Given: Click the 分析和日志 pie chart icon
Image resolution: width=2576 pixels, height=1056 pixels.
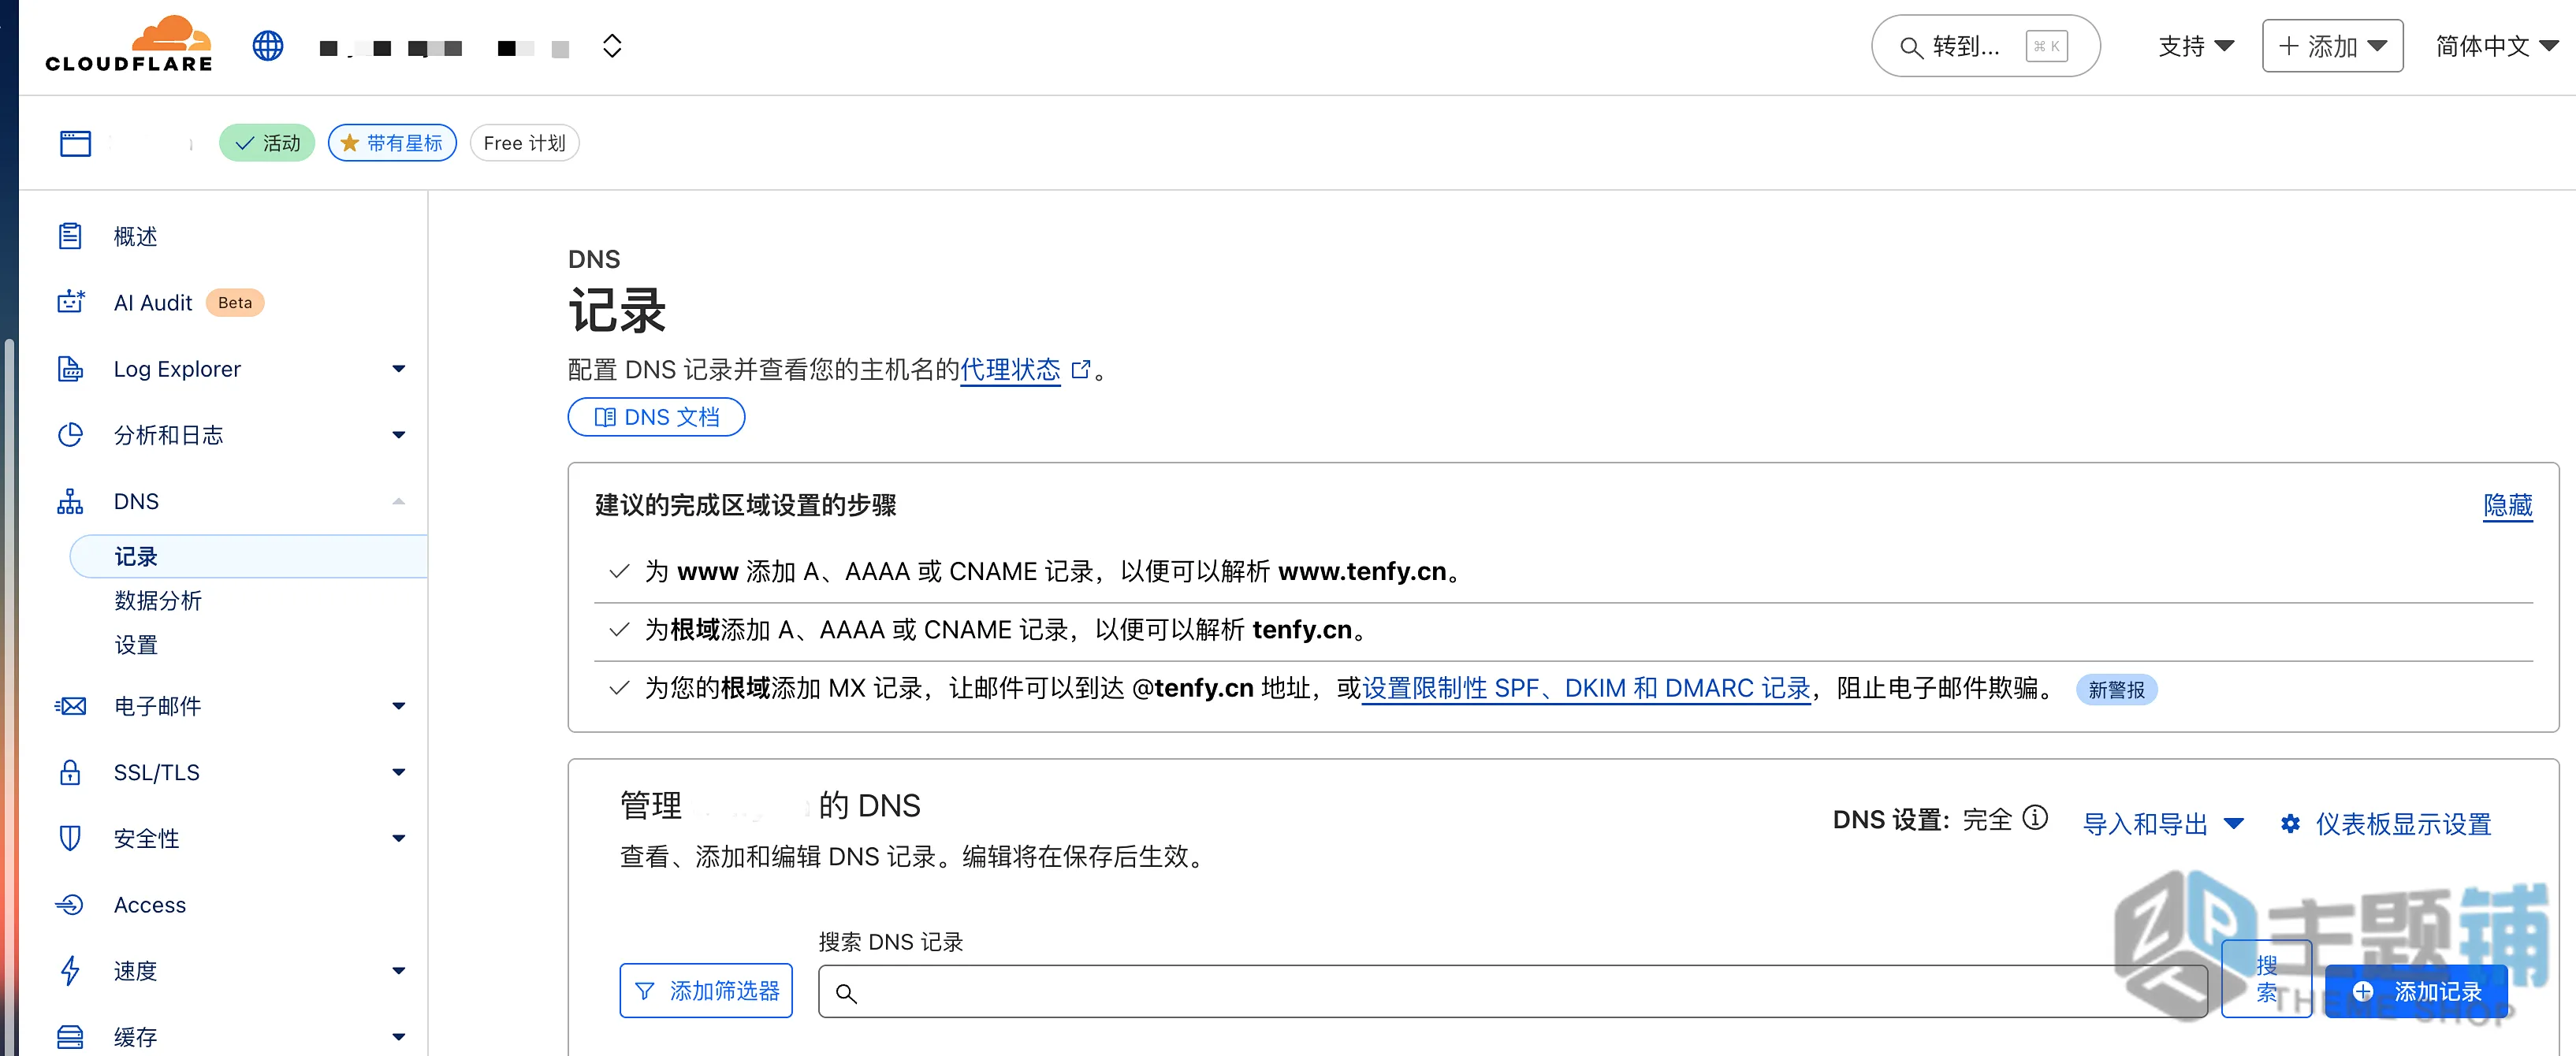Looking at the screenshot, I should (70, 435).
